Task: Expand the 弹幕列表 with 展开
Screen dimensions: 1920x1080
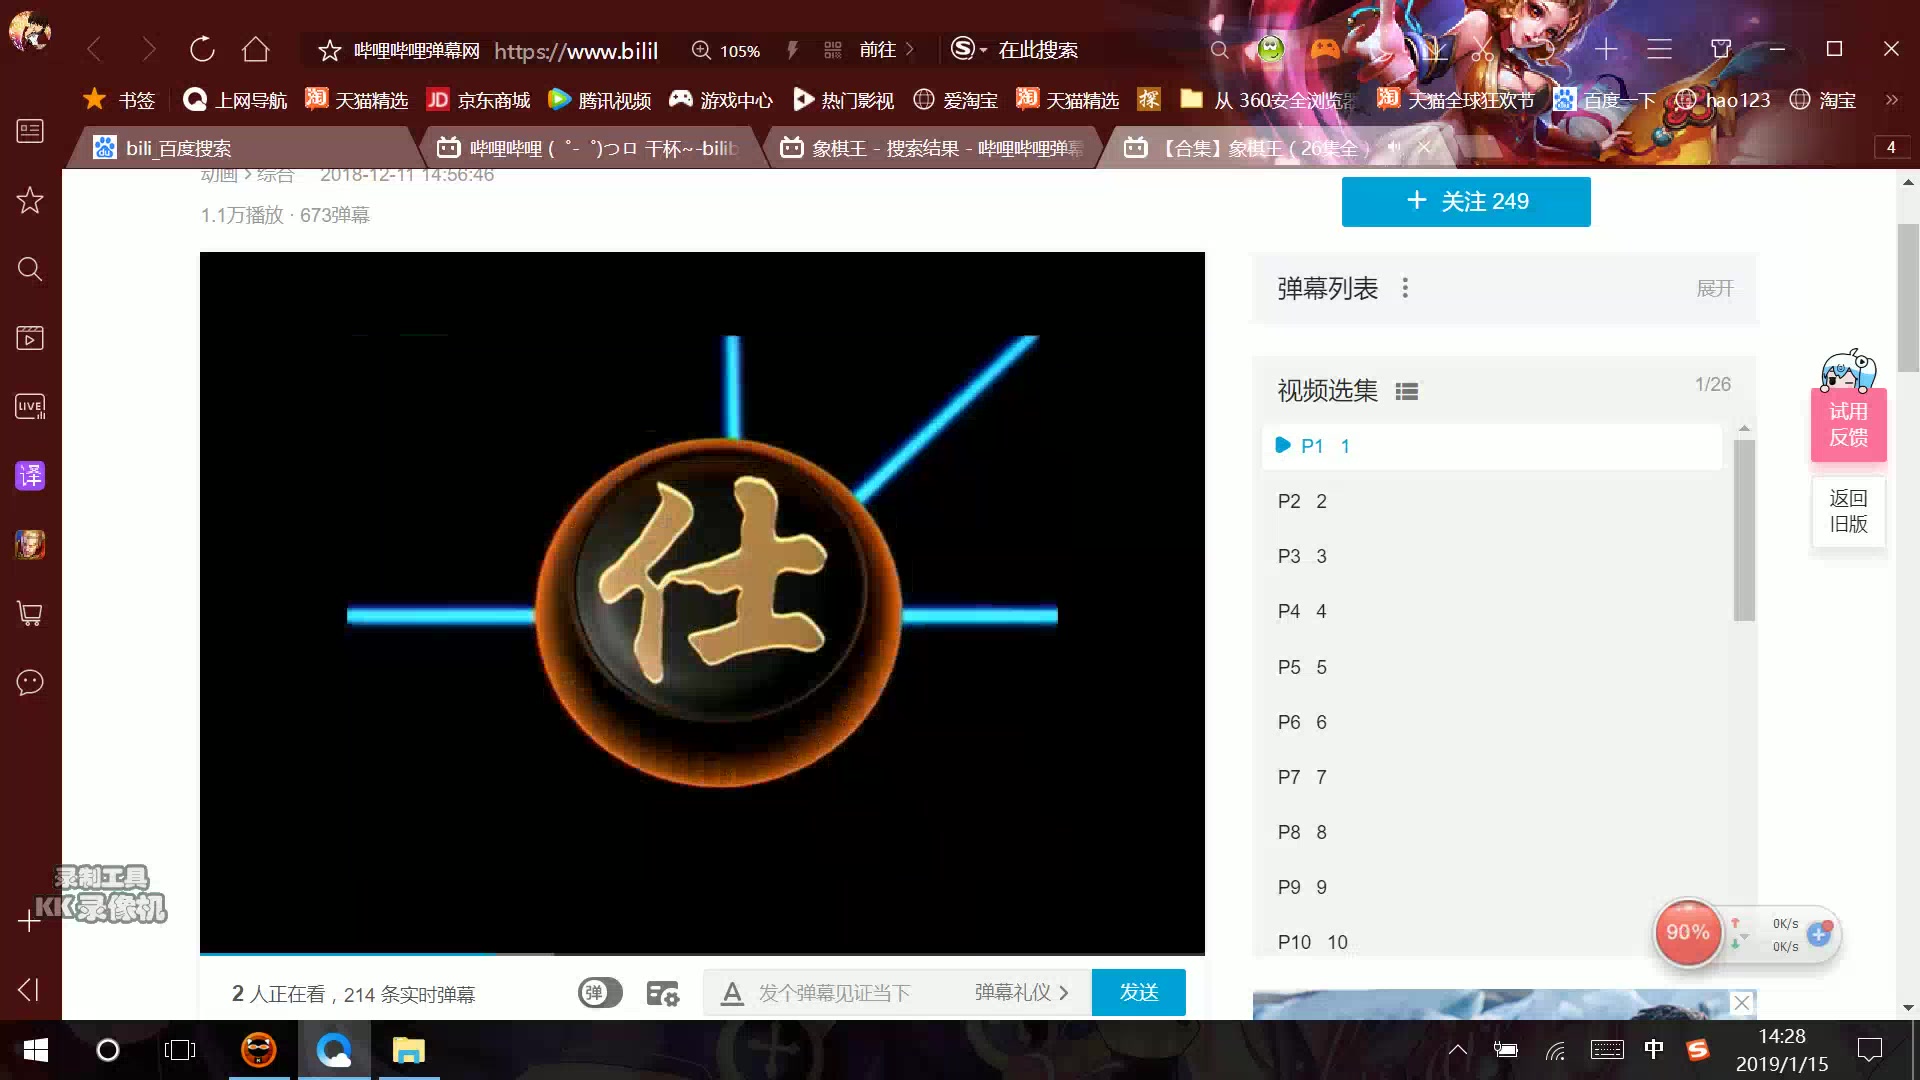Action: tap(1714, 288)
